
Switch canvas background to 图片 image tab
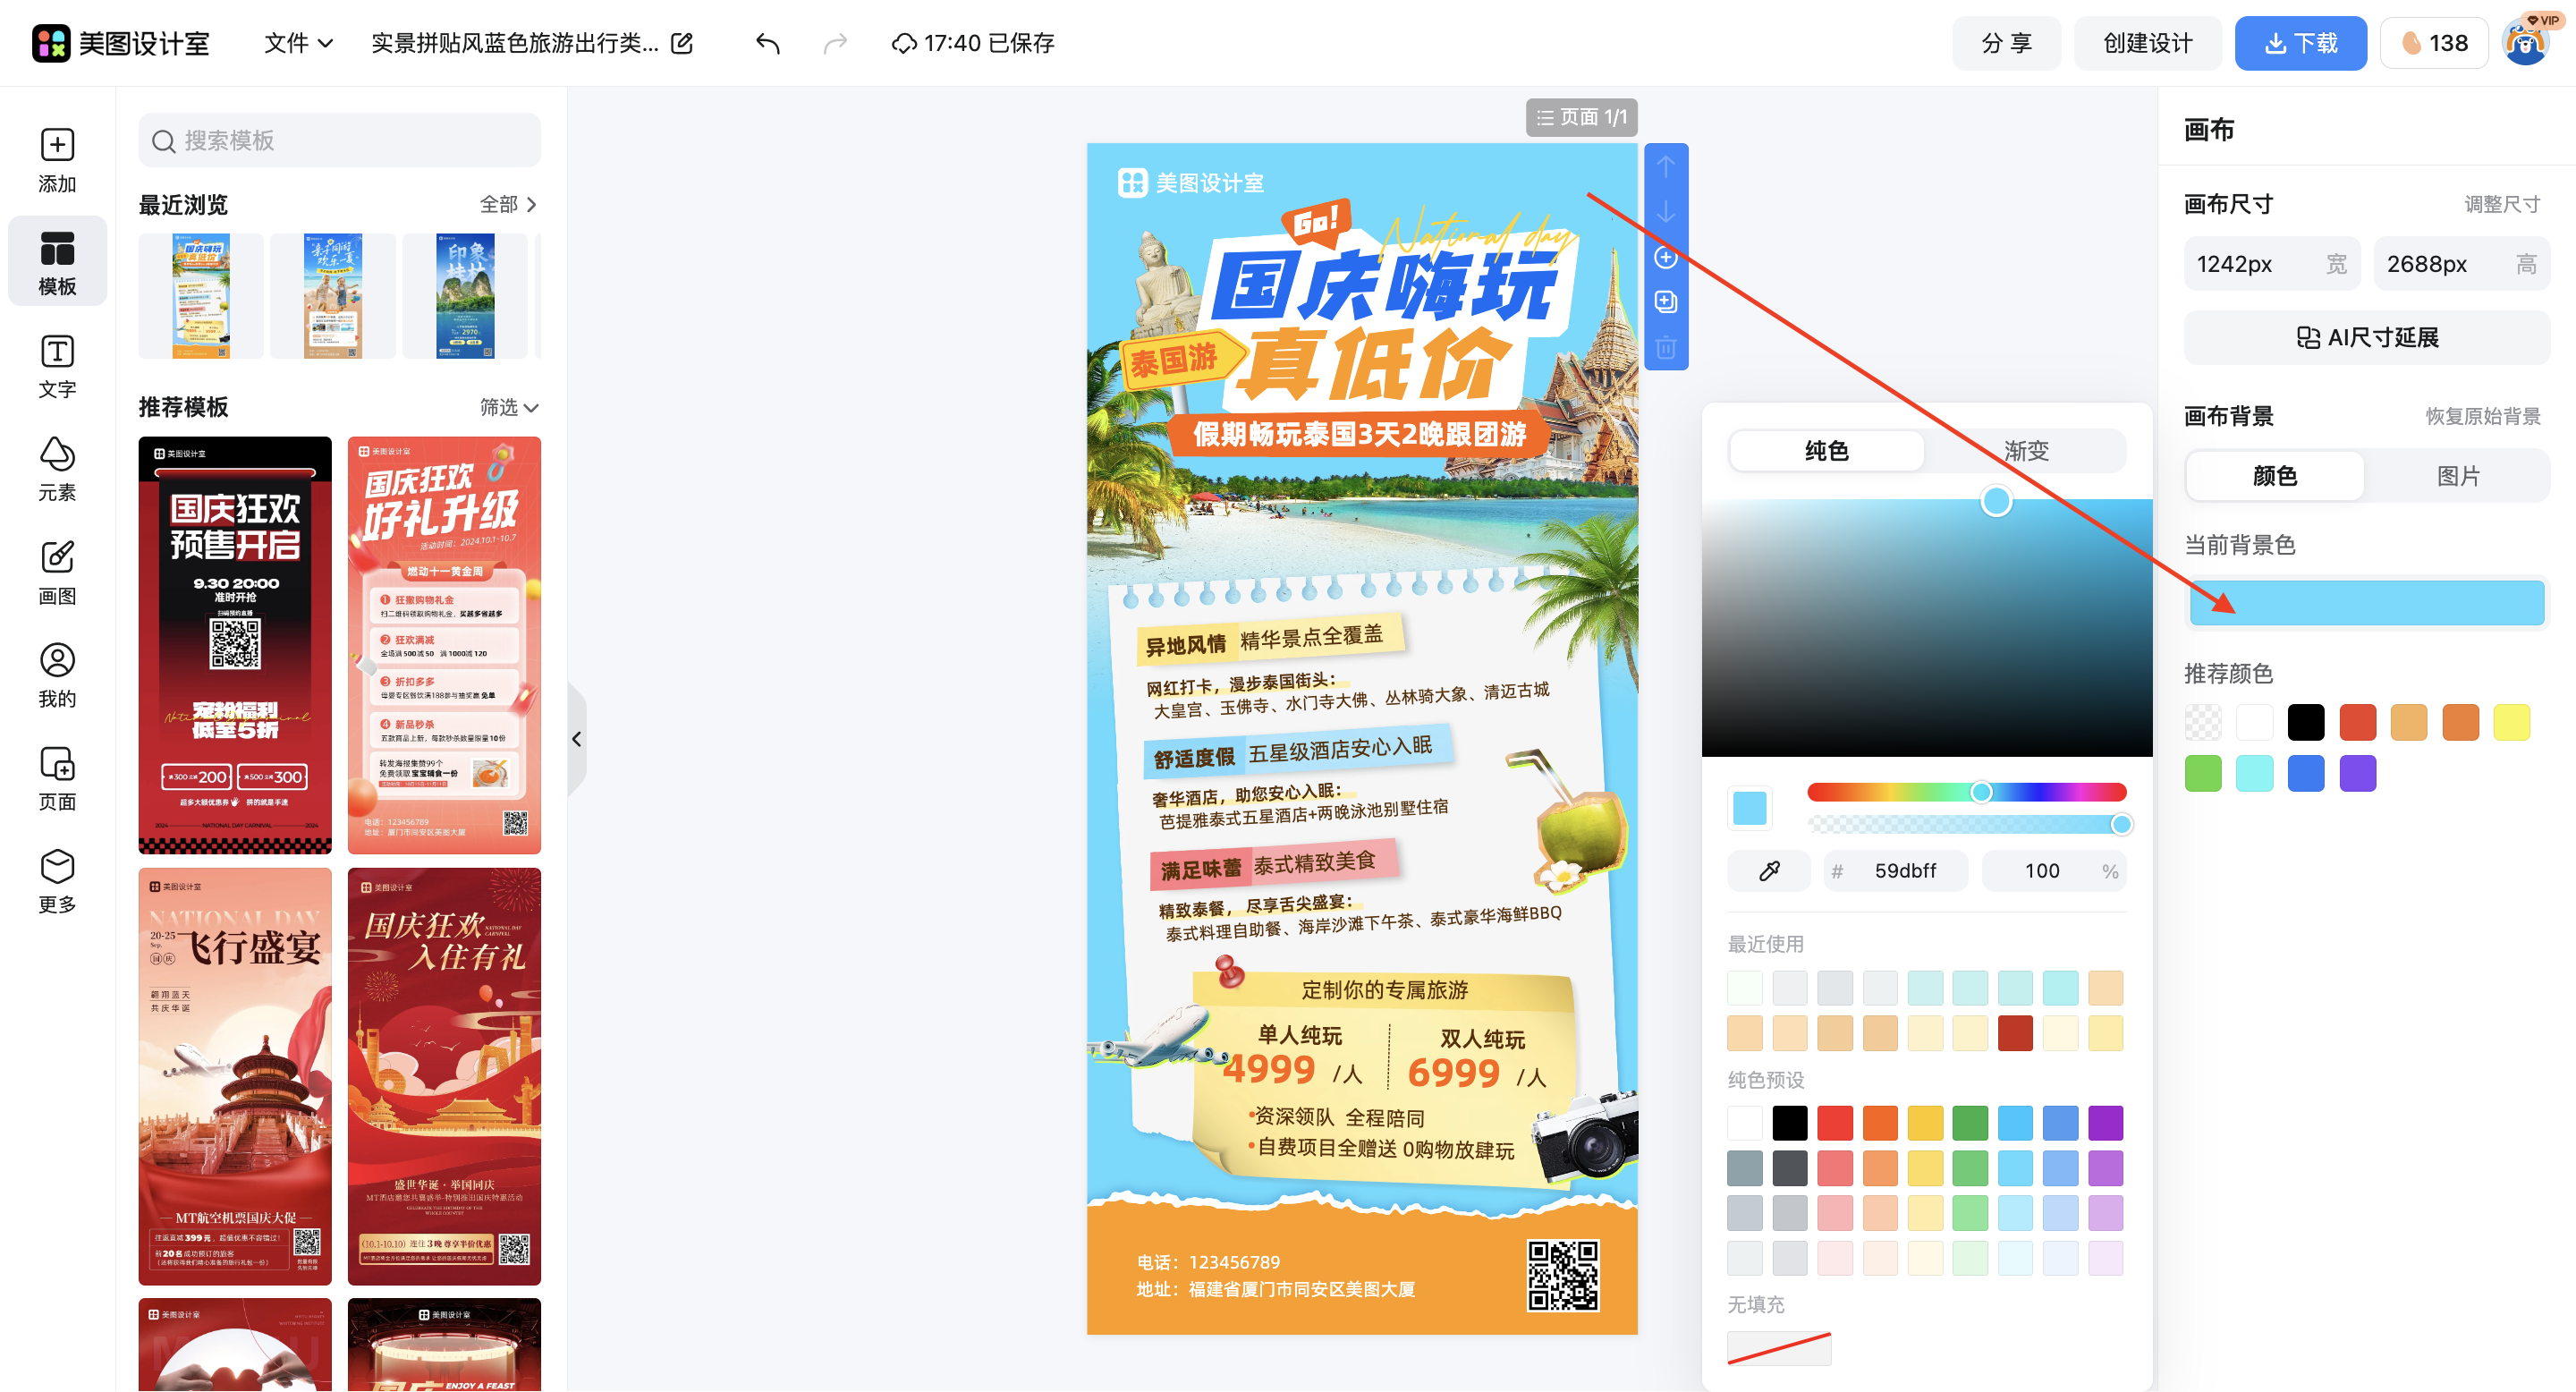pos(2459,476)
